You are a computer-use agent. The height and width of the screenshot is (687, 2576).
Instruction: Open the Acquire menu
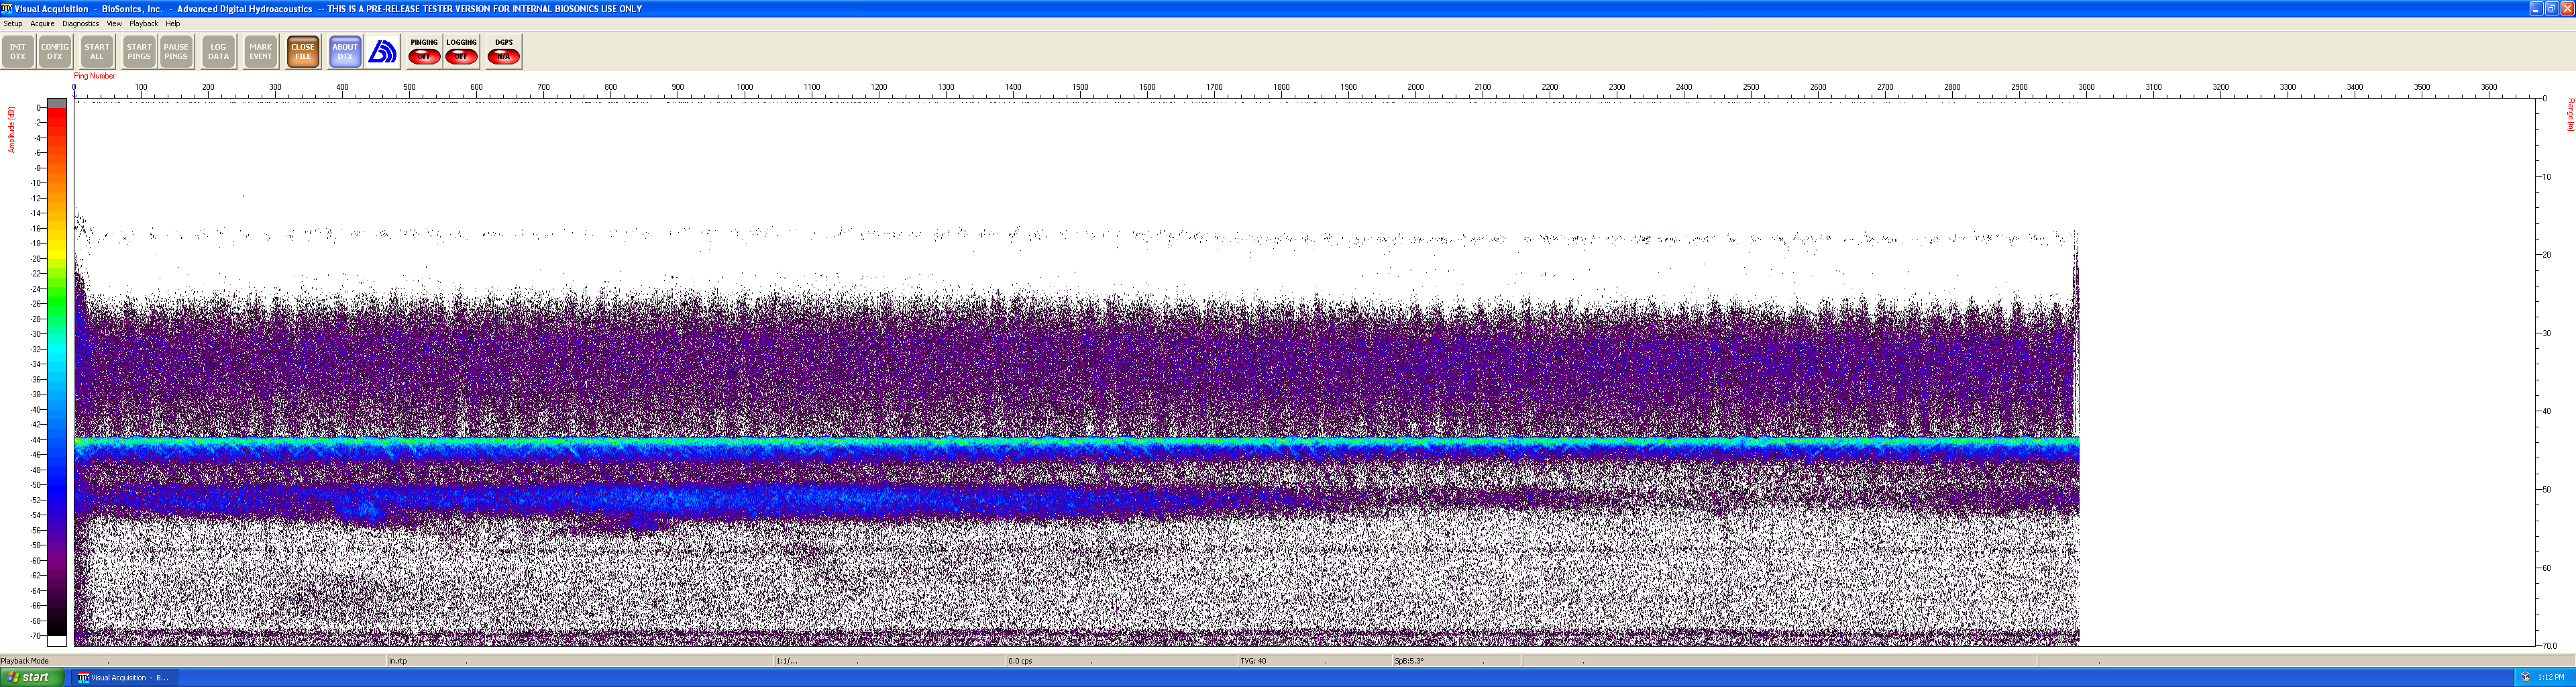42,23
